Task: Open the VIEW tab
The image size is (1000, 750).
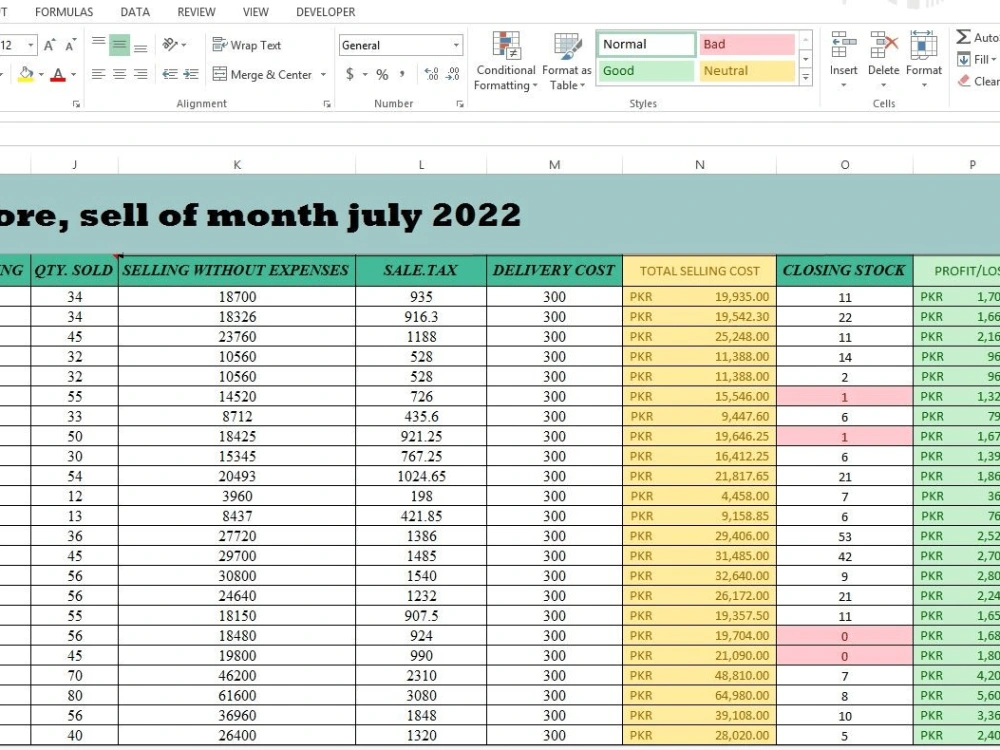Action: click(256, 12)
